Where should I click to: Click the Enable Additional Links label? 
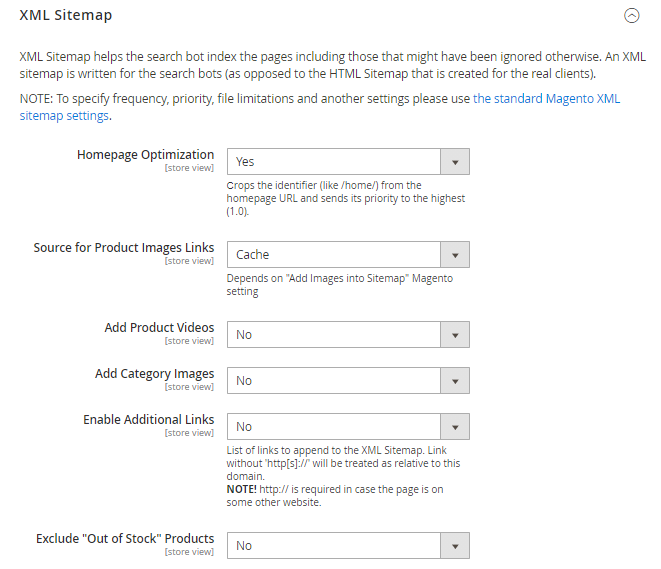[x=148, y=420]
